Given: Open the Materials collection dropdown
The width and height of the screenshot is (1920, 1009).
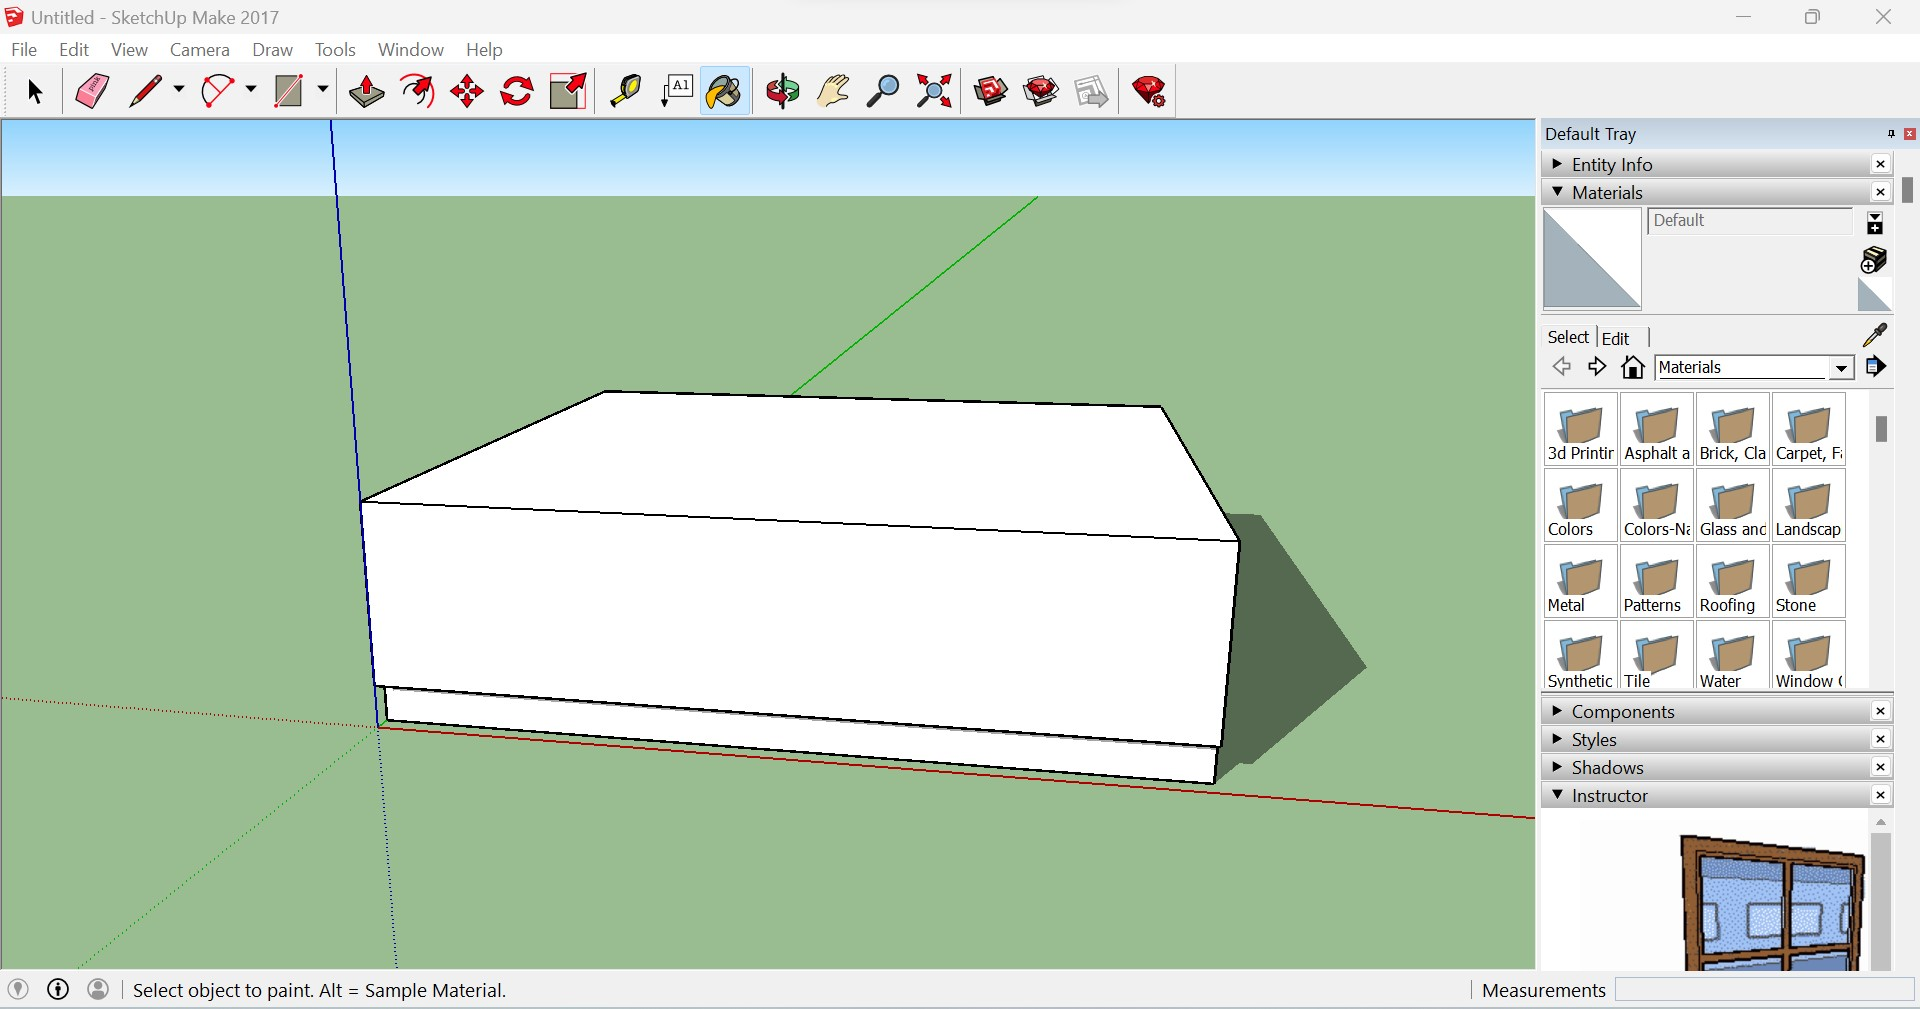Looking at the screenshot, I should (x=1841, y=367).
